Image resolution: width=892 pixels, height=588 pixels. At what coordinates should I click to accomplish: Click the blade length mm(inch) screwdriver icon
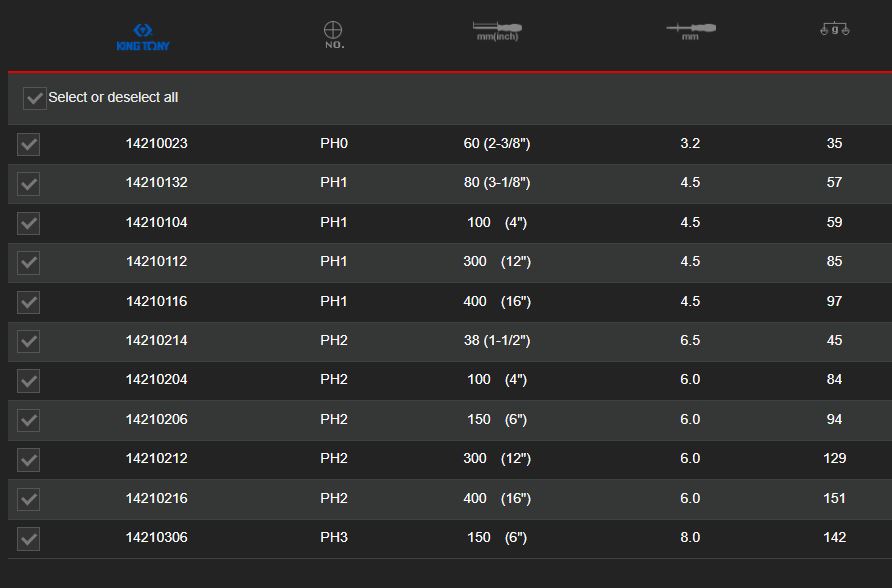coord(497,31)
